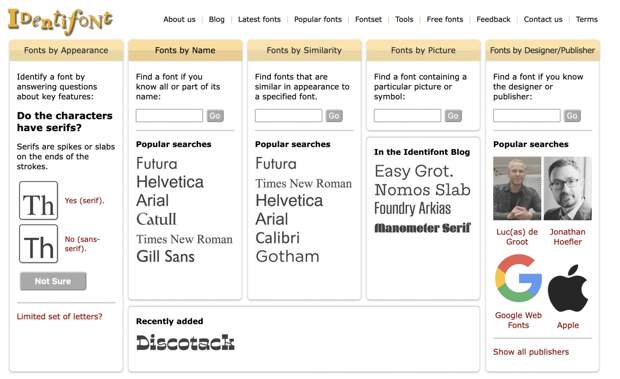Open the 'Limited set of letters?' link
This screenshot has width=620, height=379.
(x=59, y=317)
